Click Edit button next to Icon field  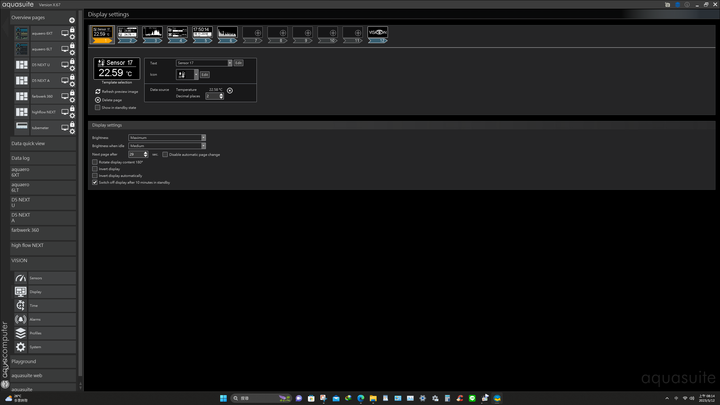205,74
